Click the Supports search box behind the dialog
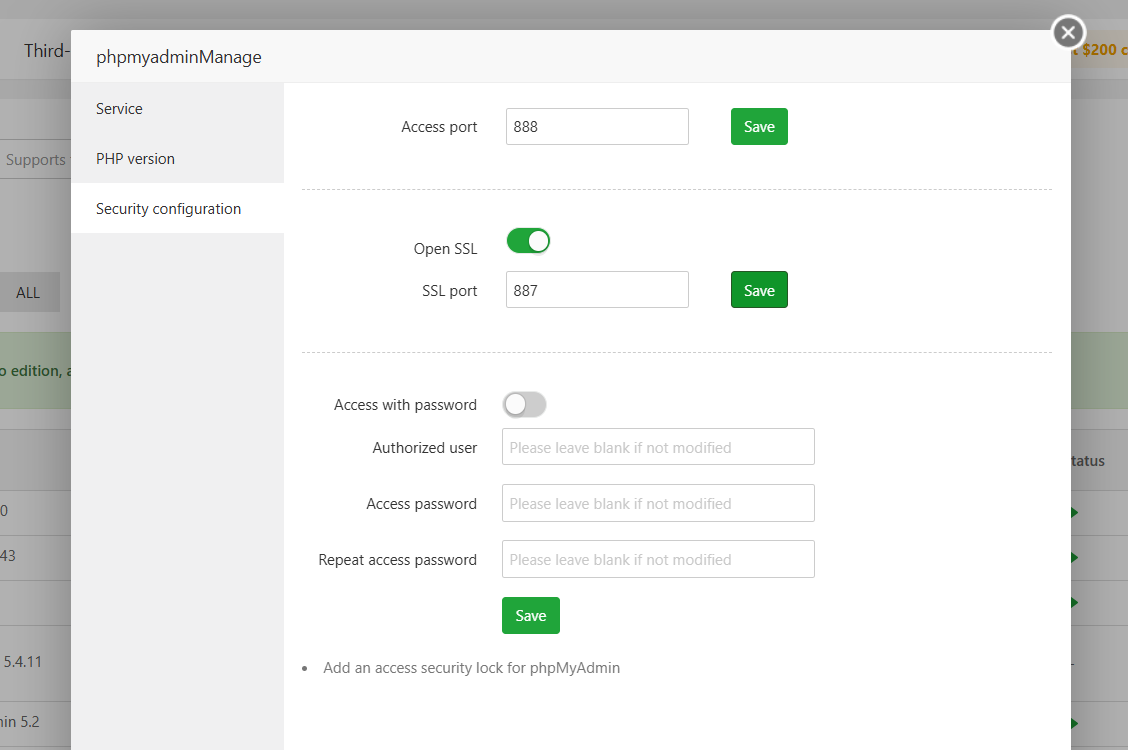Viewport: 1128px width, 750px height. click(x=35, y=160)
